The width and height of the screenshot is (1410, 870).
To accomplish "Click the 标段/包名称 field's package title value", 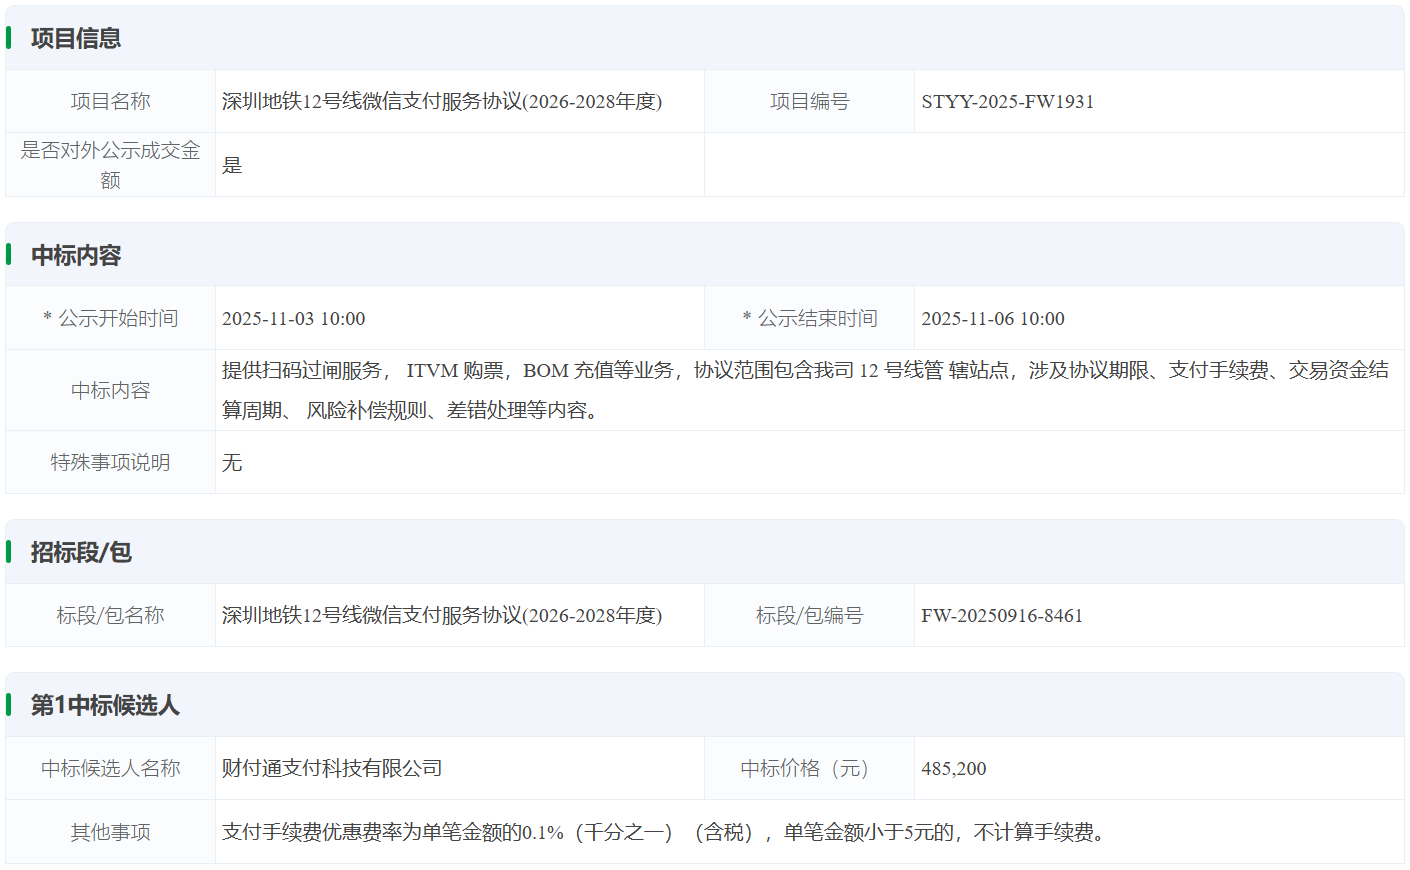I will 441,615.
